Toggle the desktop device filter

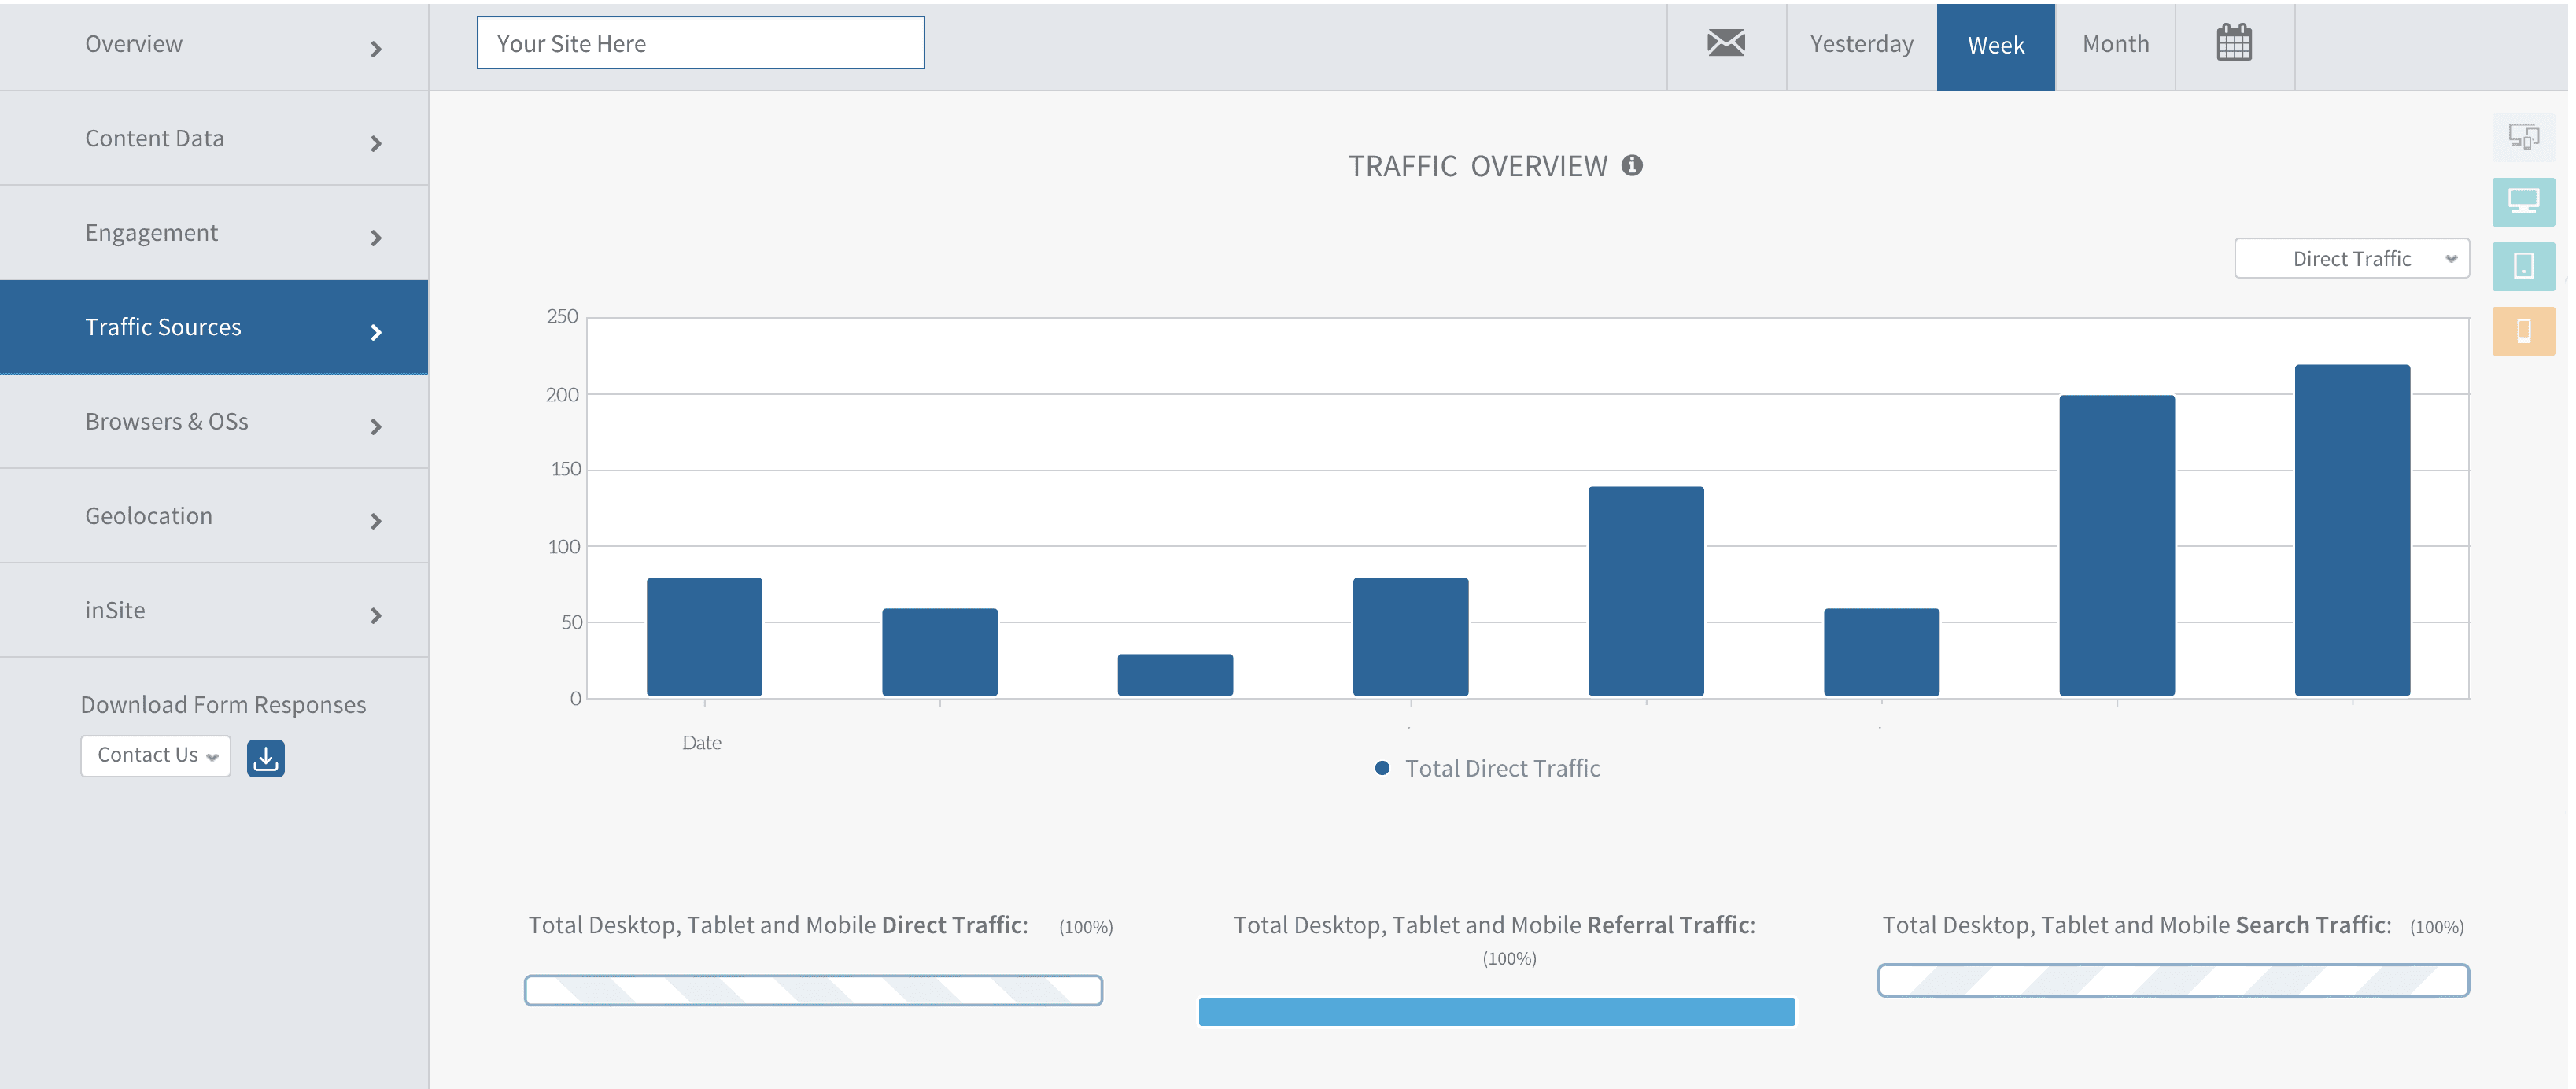pyautogui.click(x=2523, y=202)
